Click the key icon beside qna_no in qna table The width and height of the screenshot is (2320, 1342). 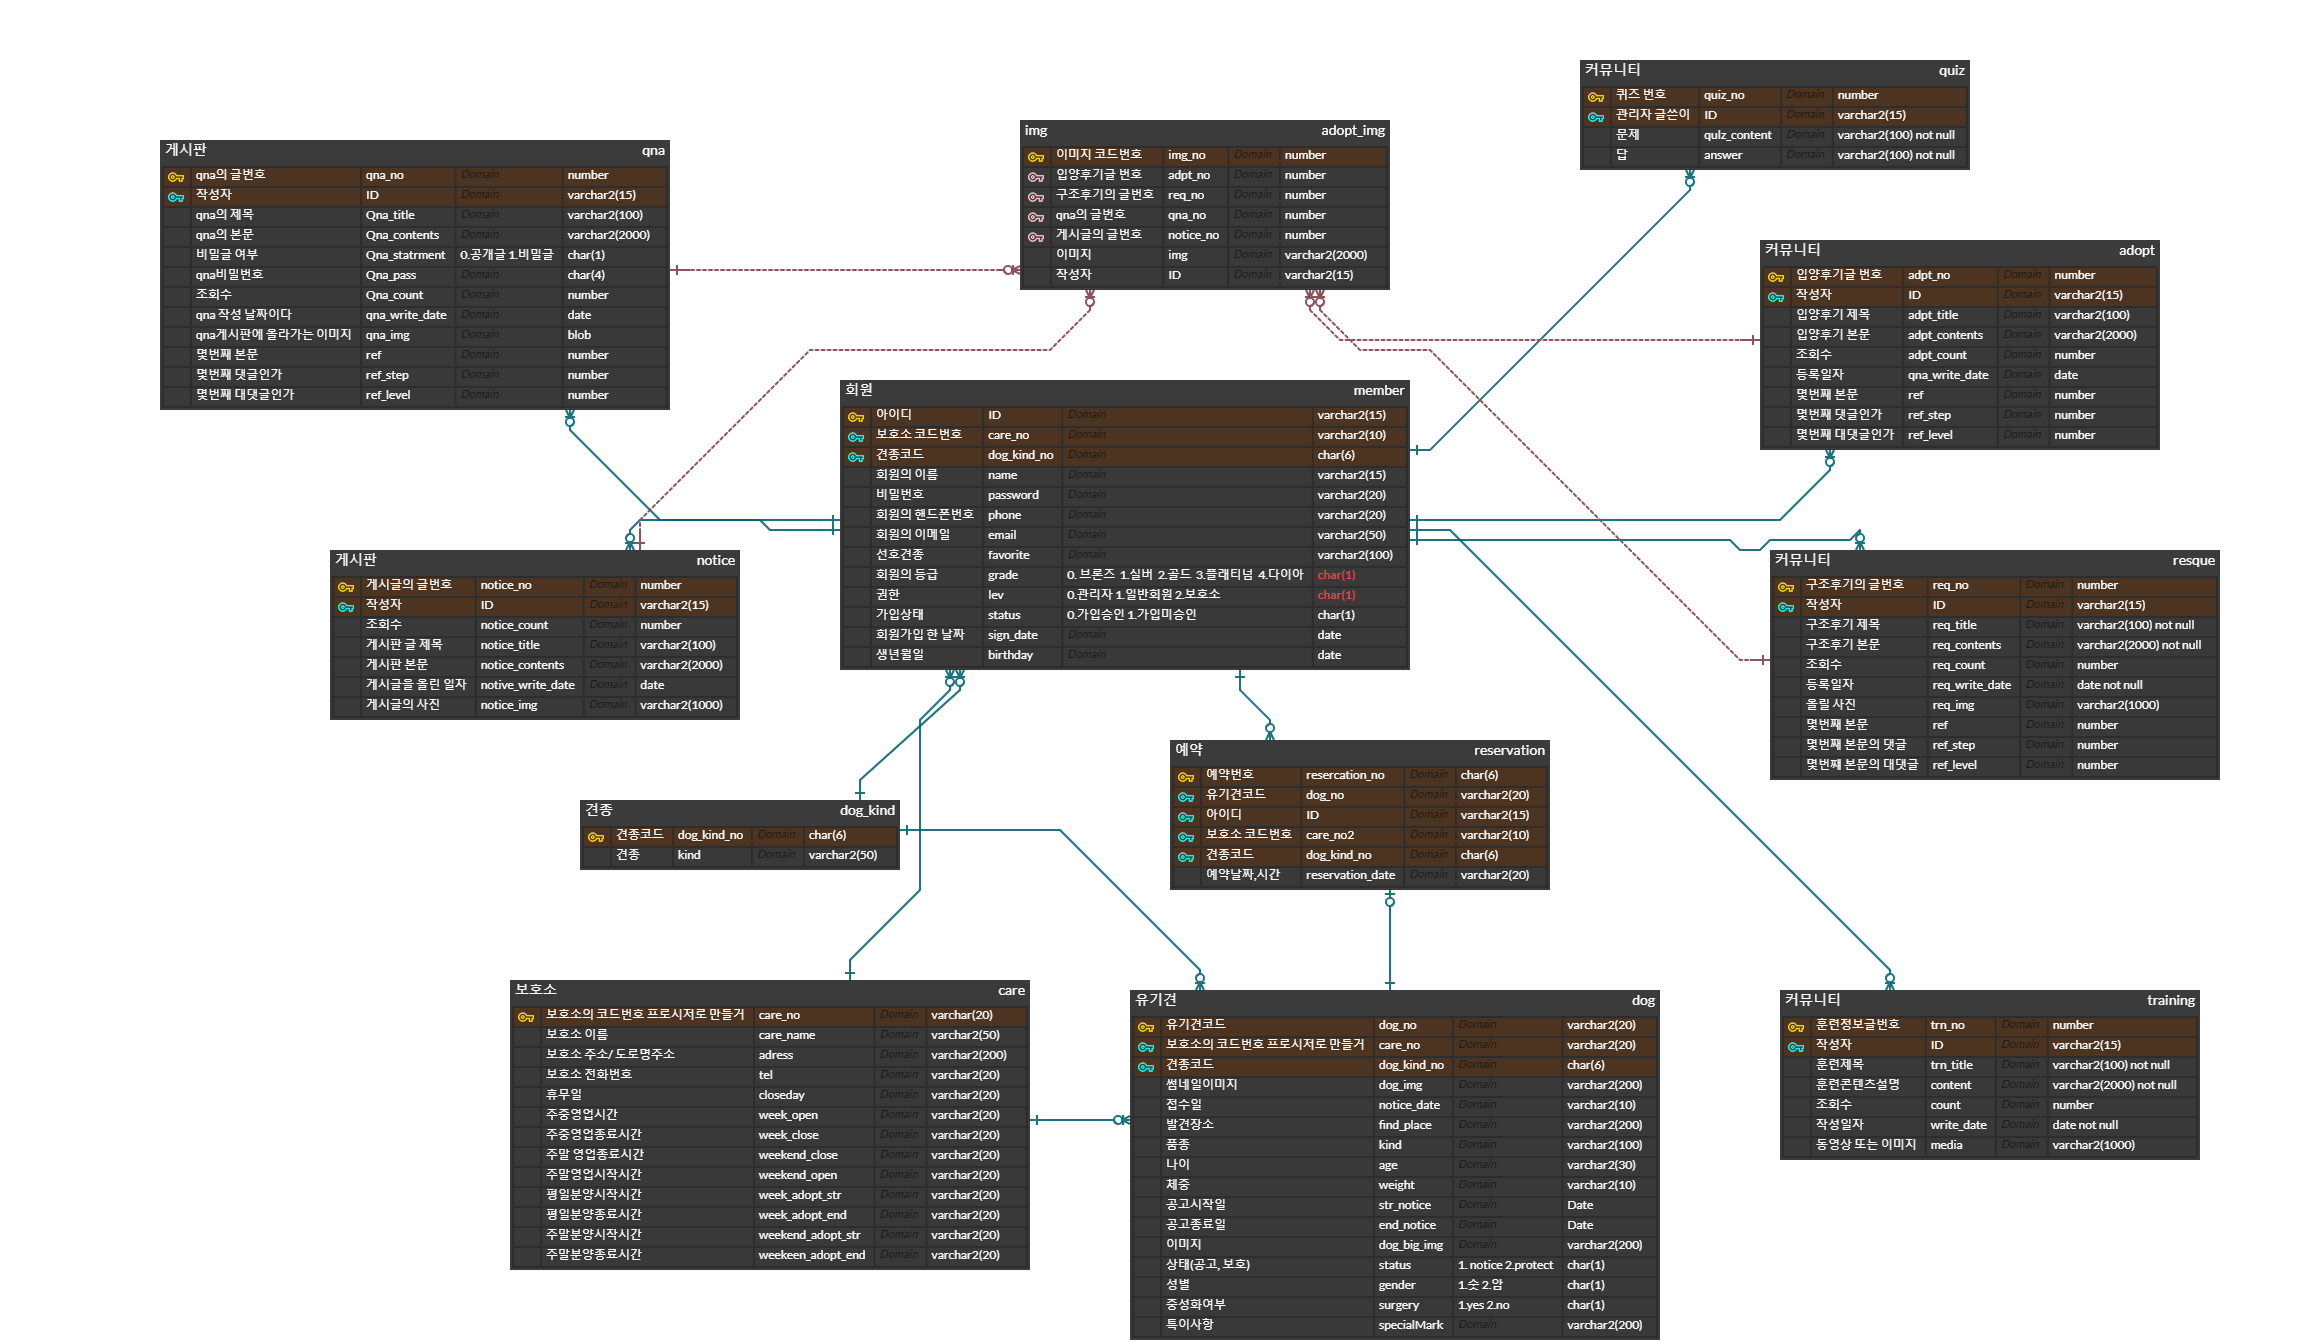176,174
